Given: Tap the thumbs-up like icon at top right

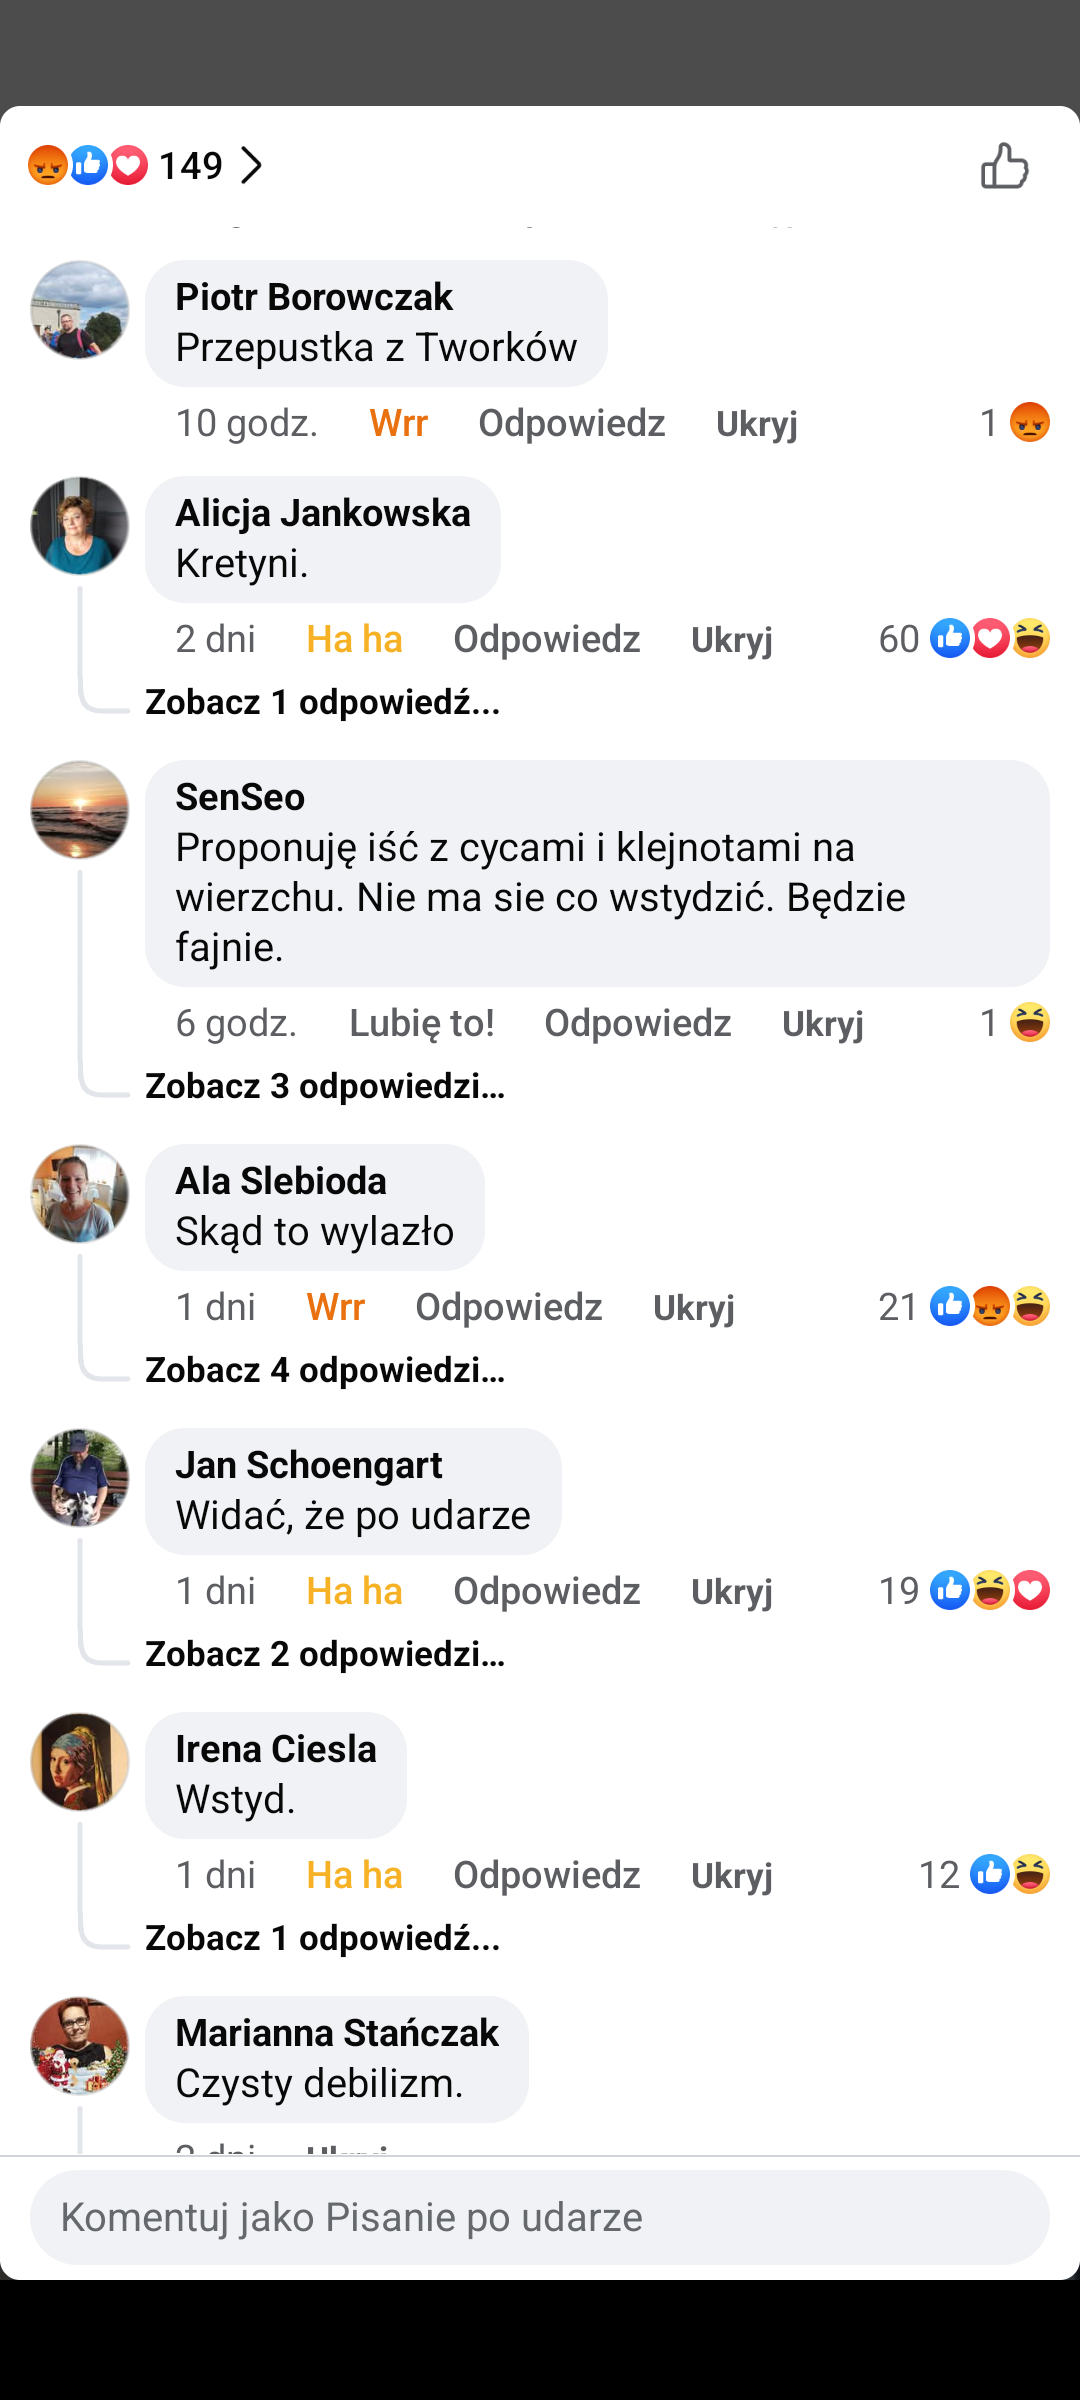Looking at the screenshot, I should click(1004, 166).
